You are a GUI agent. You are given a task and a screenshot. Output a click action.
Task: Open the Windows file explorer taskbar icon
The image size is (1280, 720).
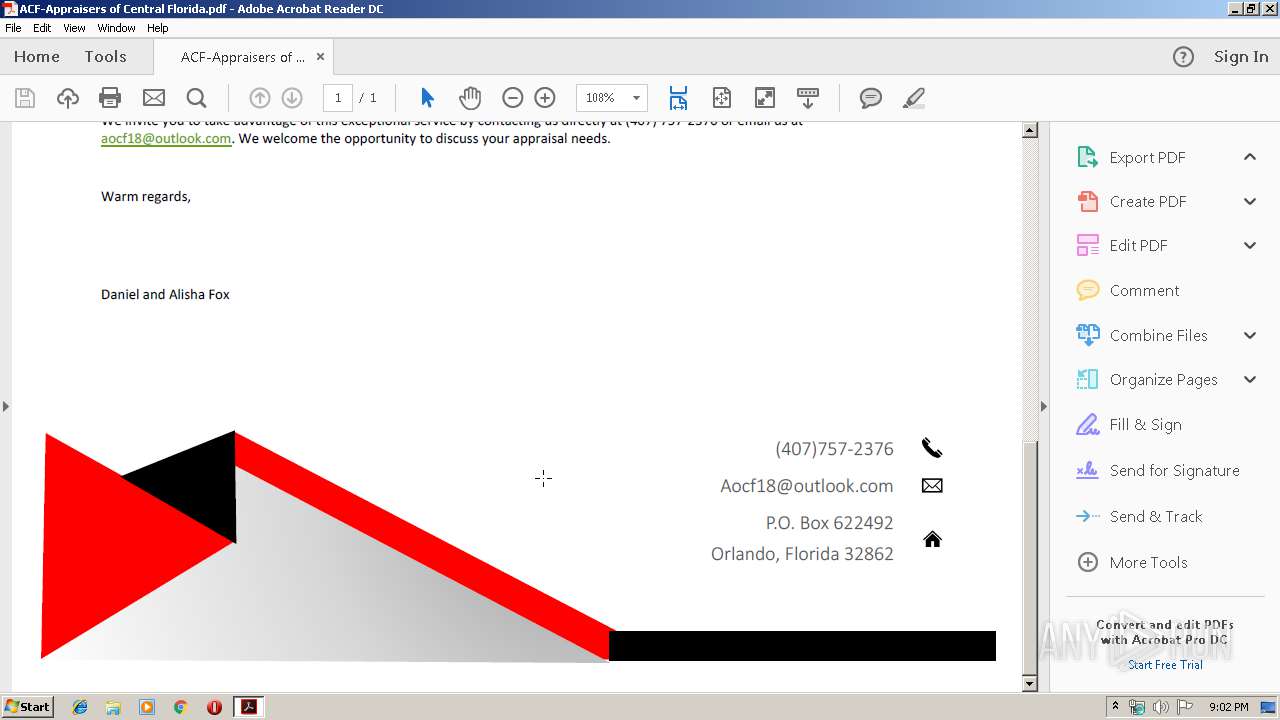pyautogui.click(x=113, y=707)
